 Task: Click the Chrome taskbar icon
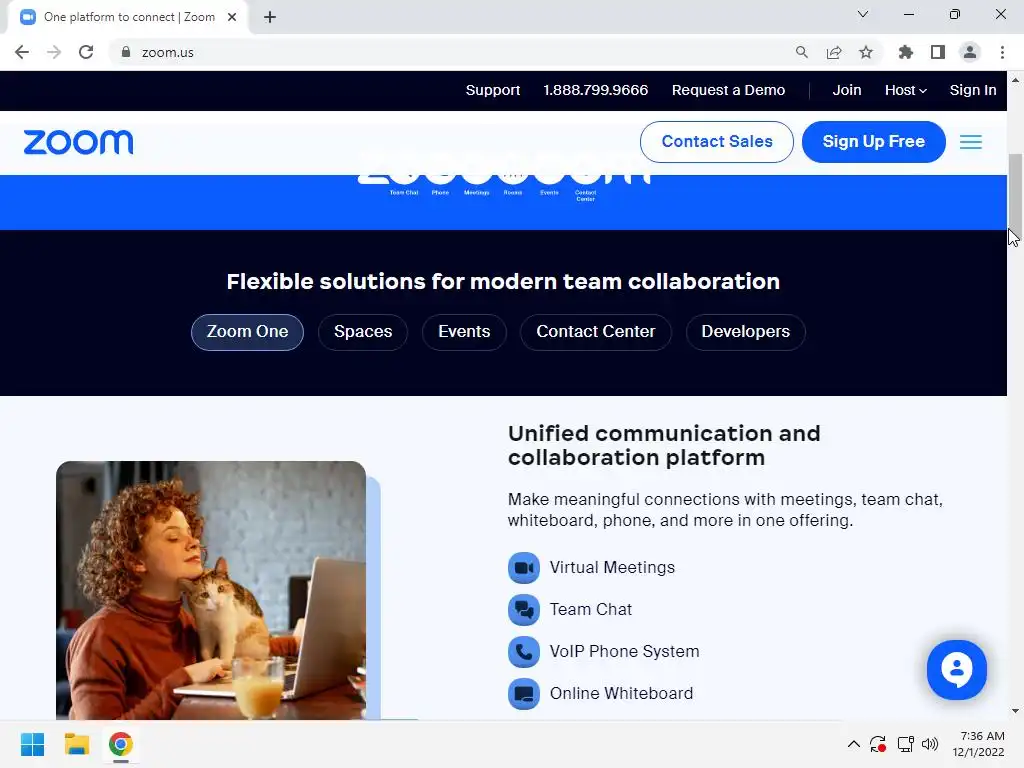[x=120, y=744]
